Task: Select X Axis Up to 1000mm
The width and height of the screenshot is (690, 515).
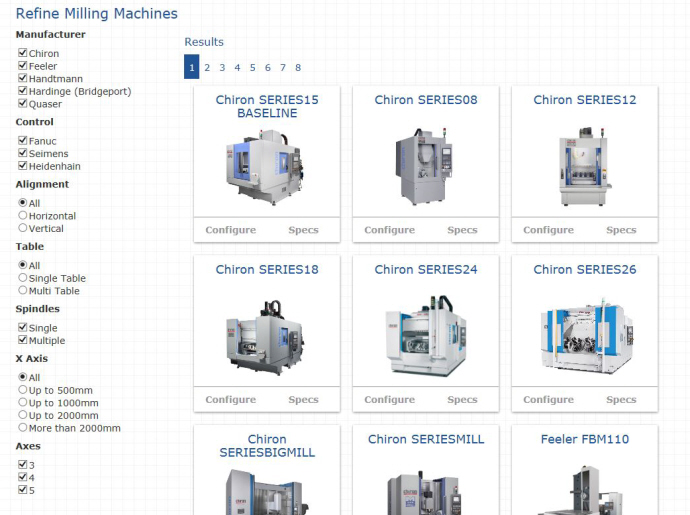Action: point(22,402)
